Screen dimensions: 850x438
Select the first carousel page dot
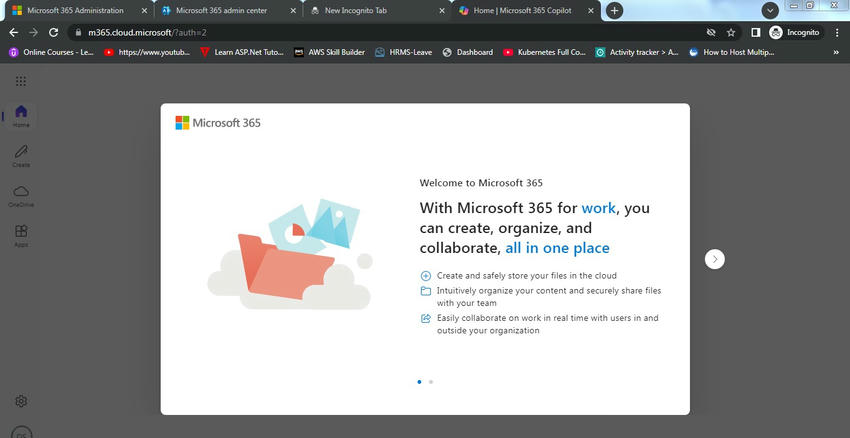click(x=419, y=382)
